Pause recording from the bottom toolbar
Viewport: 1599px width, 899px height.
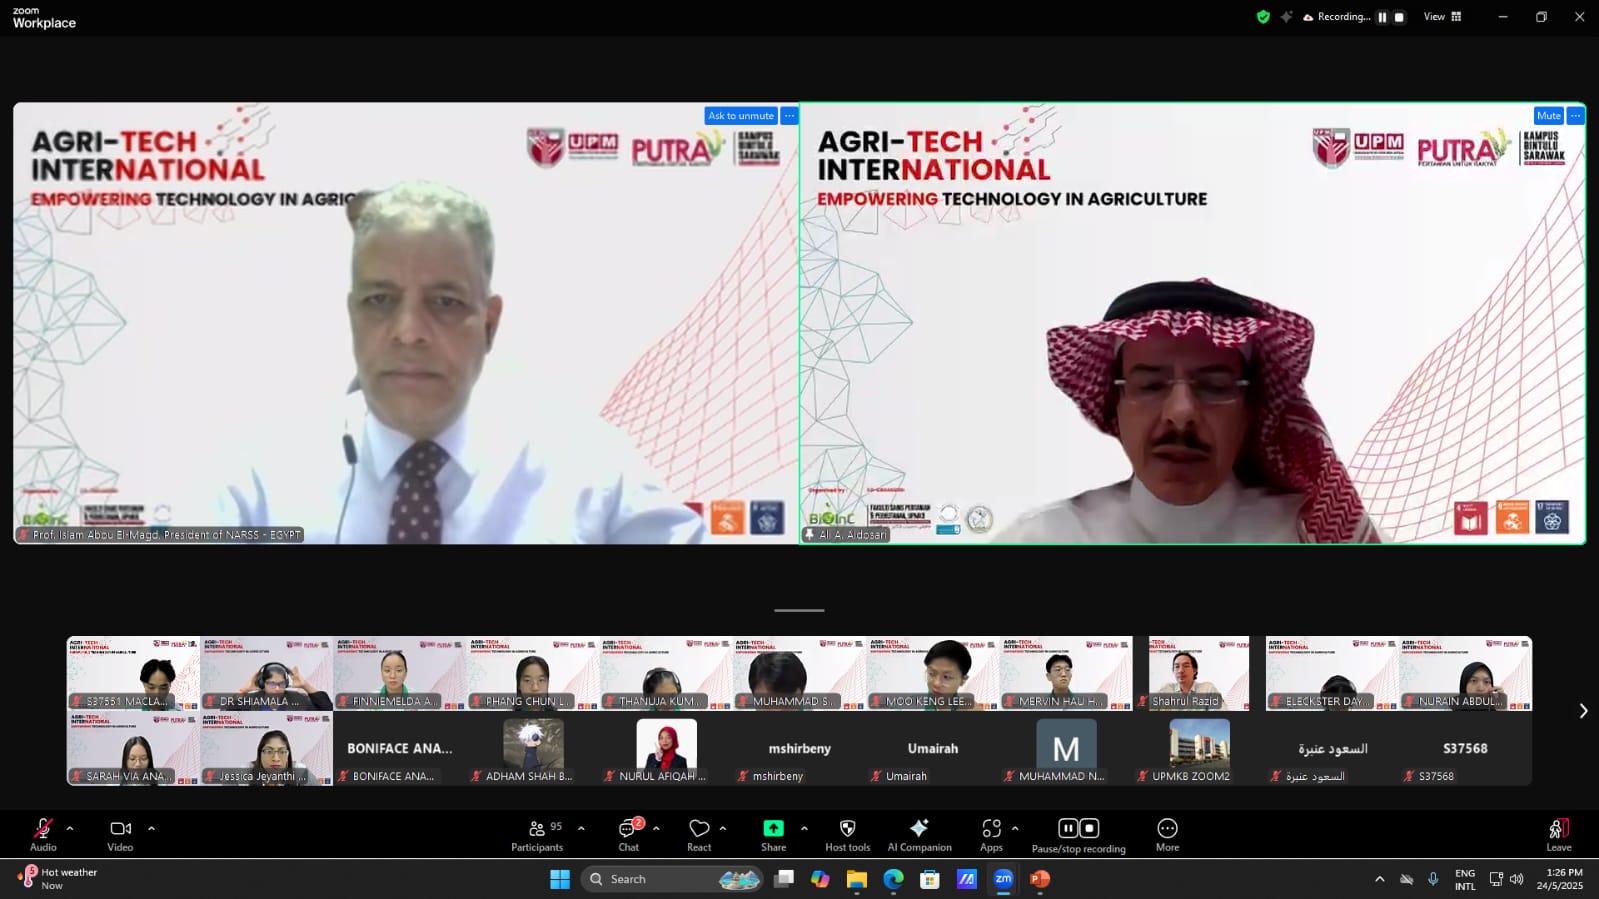click(1068, 828)
